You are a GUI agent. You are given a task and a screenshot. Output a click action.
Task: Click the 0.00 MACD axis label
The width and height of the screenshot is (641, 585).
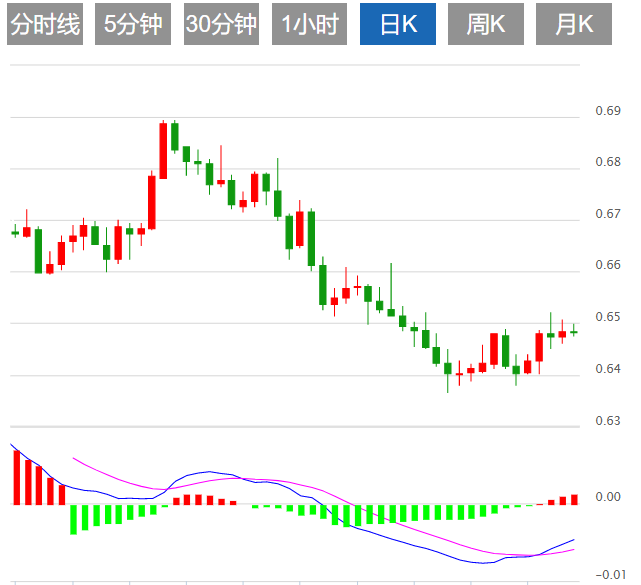608,497
